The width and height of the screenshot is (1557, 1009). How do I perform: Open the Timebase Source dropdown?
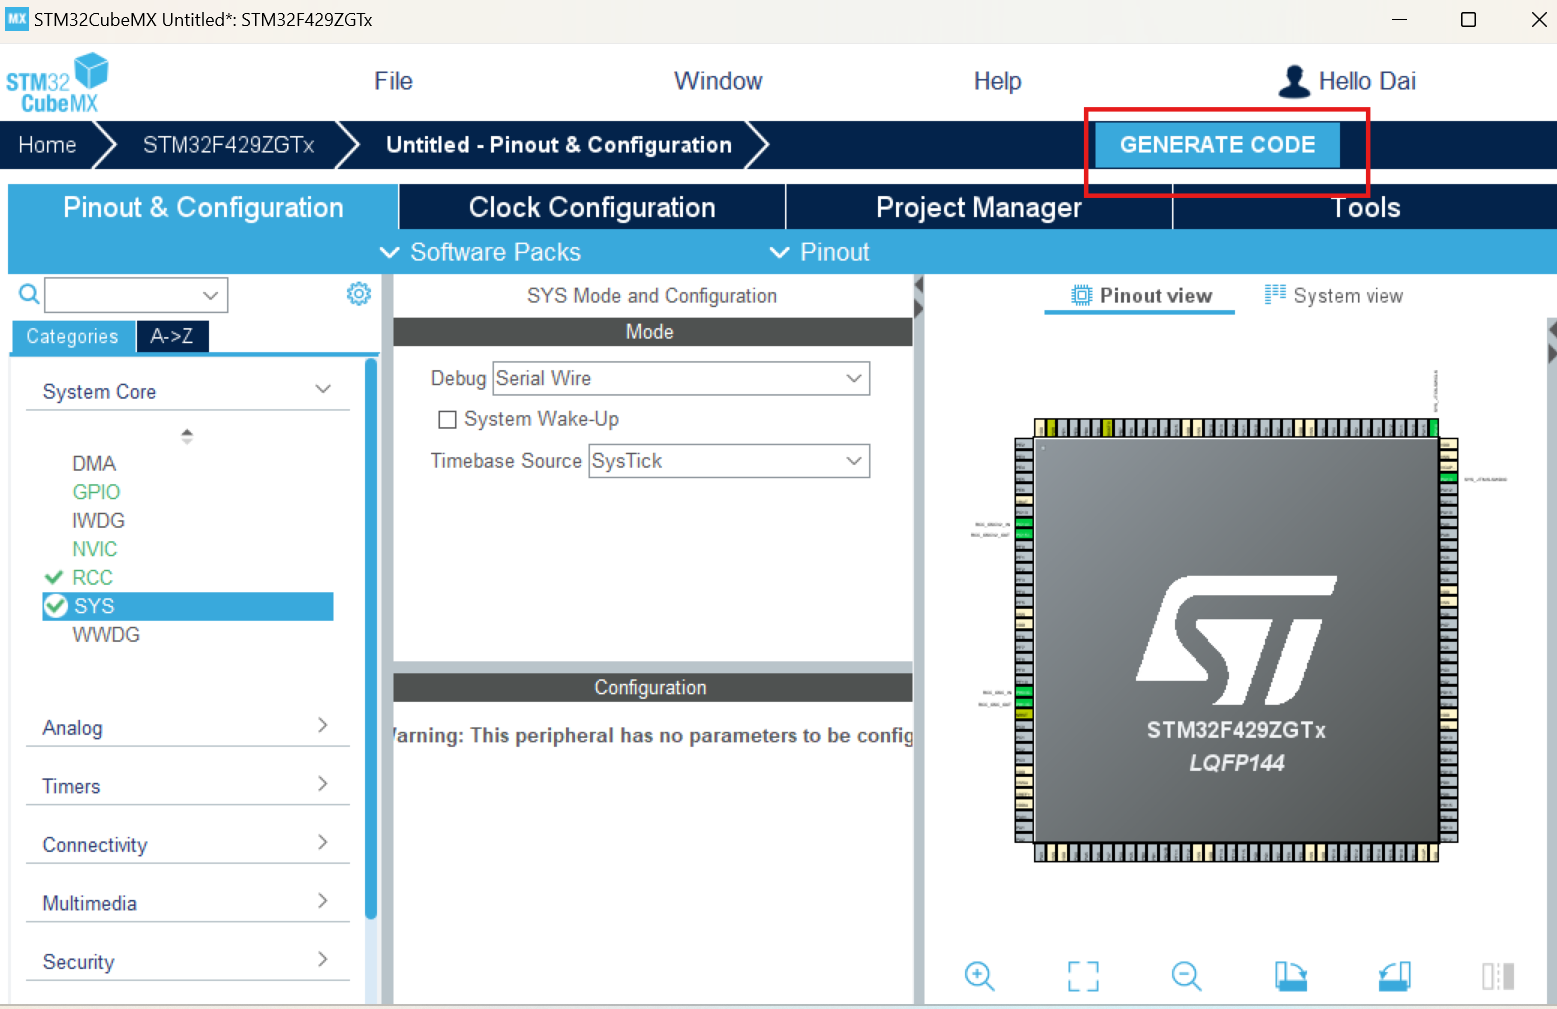pos(729,461)
